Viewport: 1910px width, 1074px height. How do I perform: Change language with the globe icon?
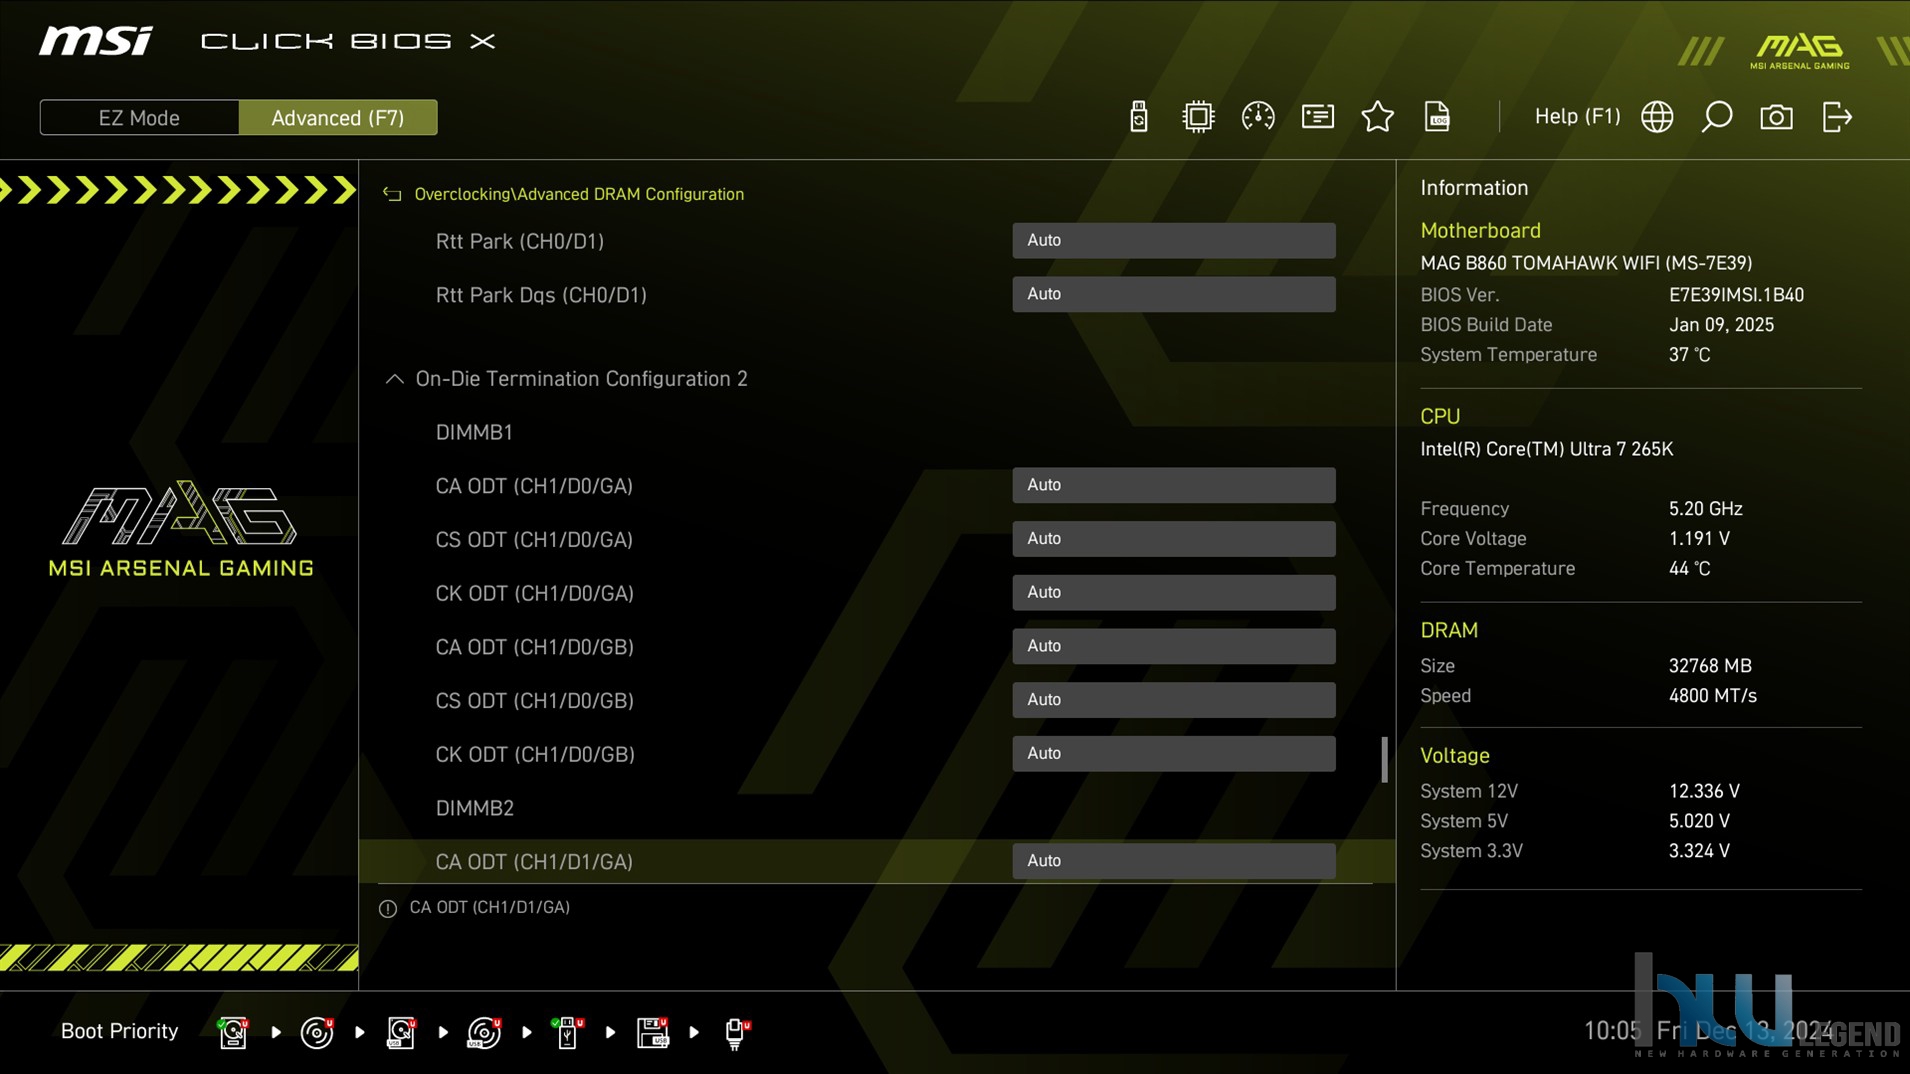(1657, 117)
